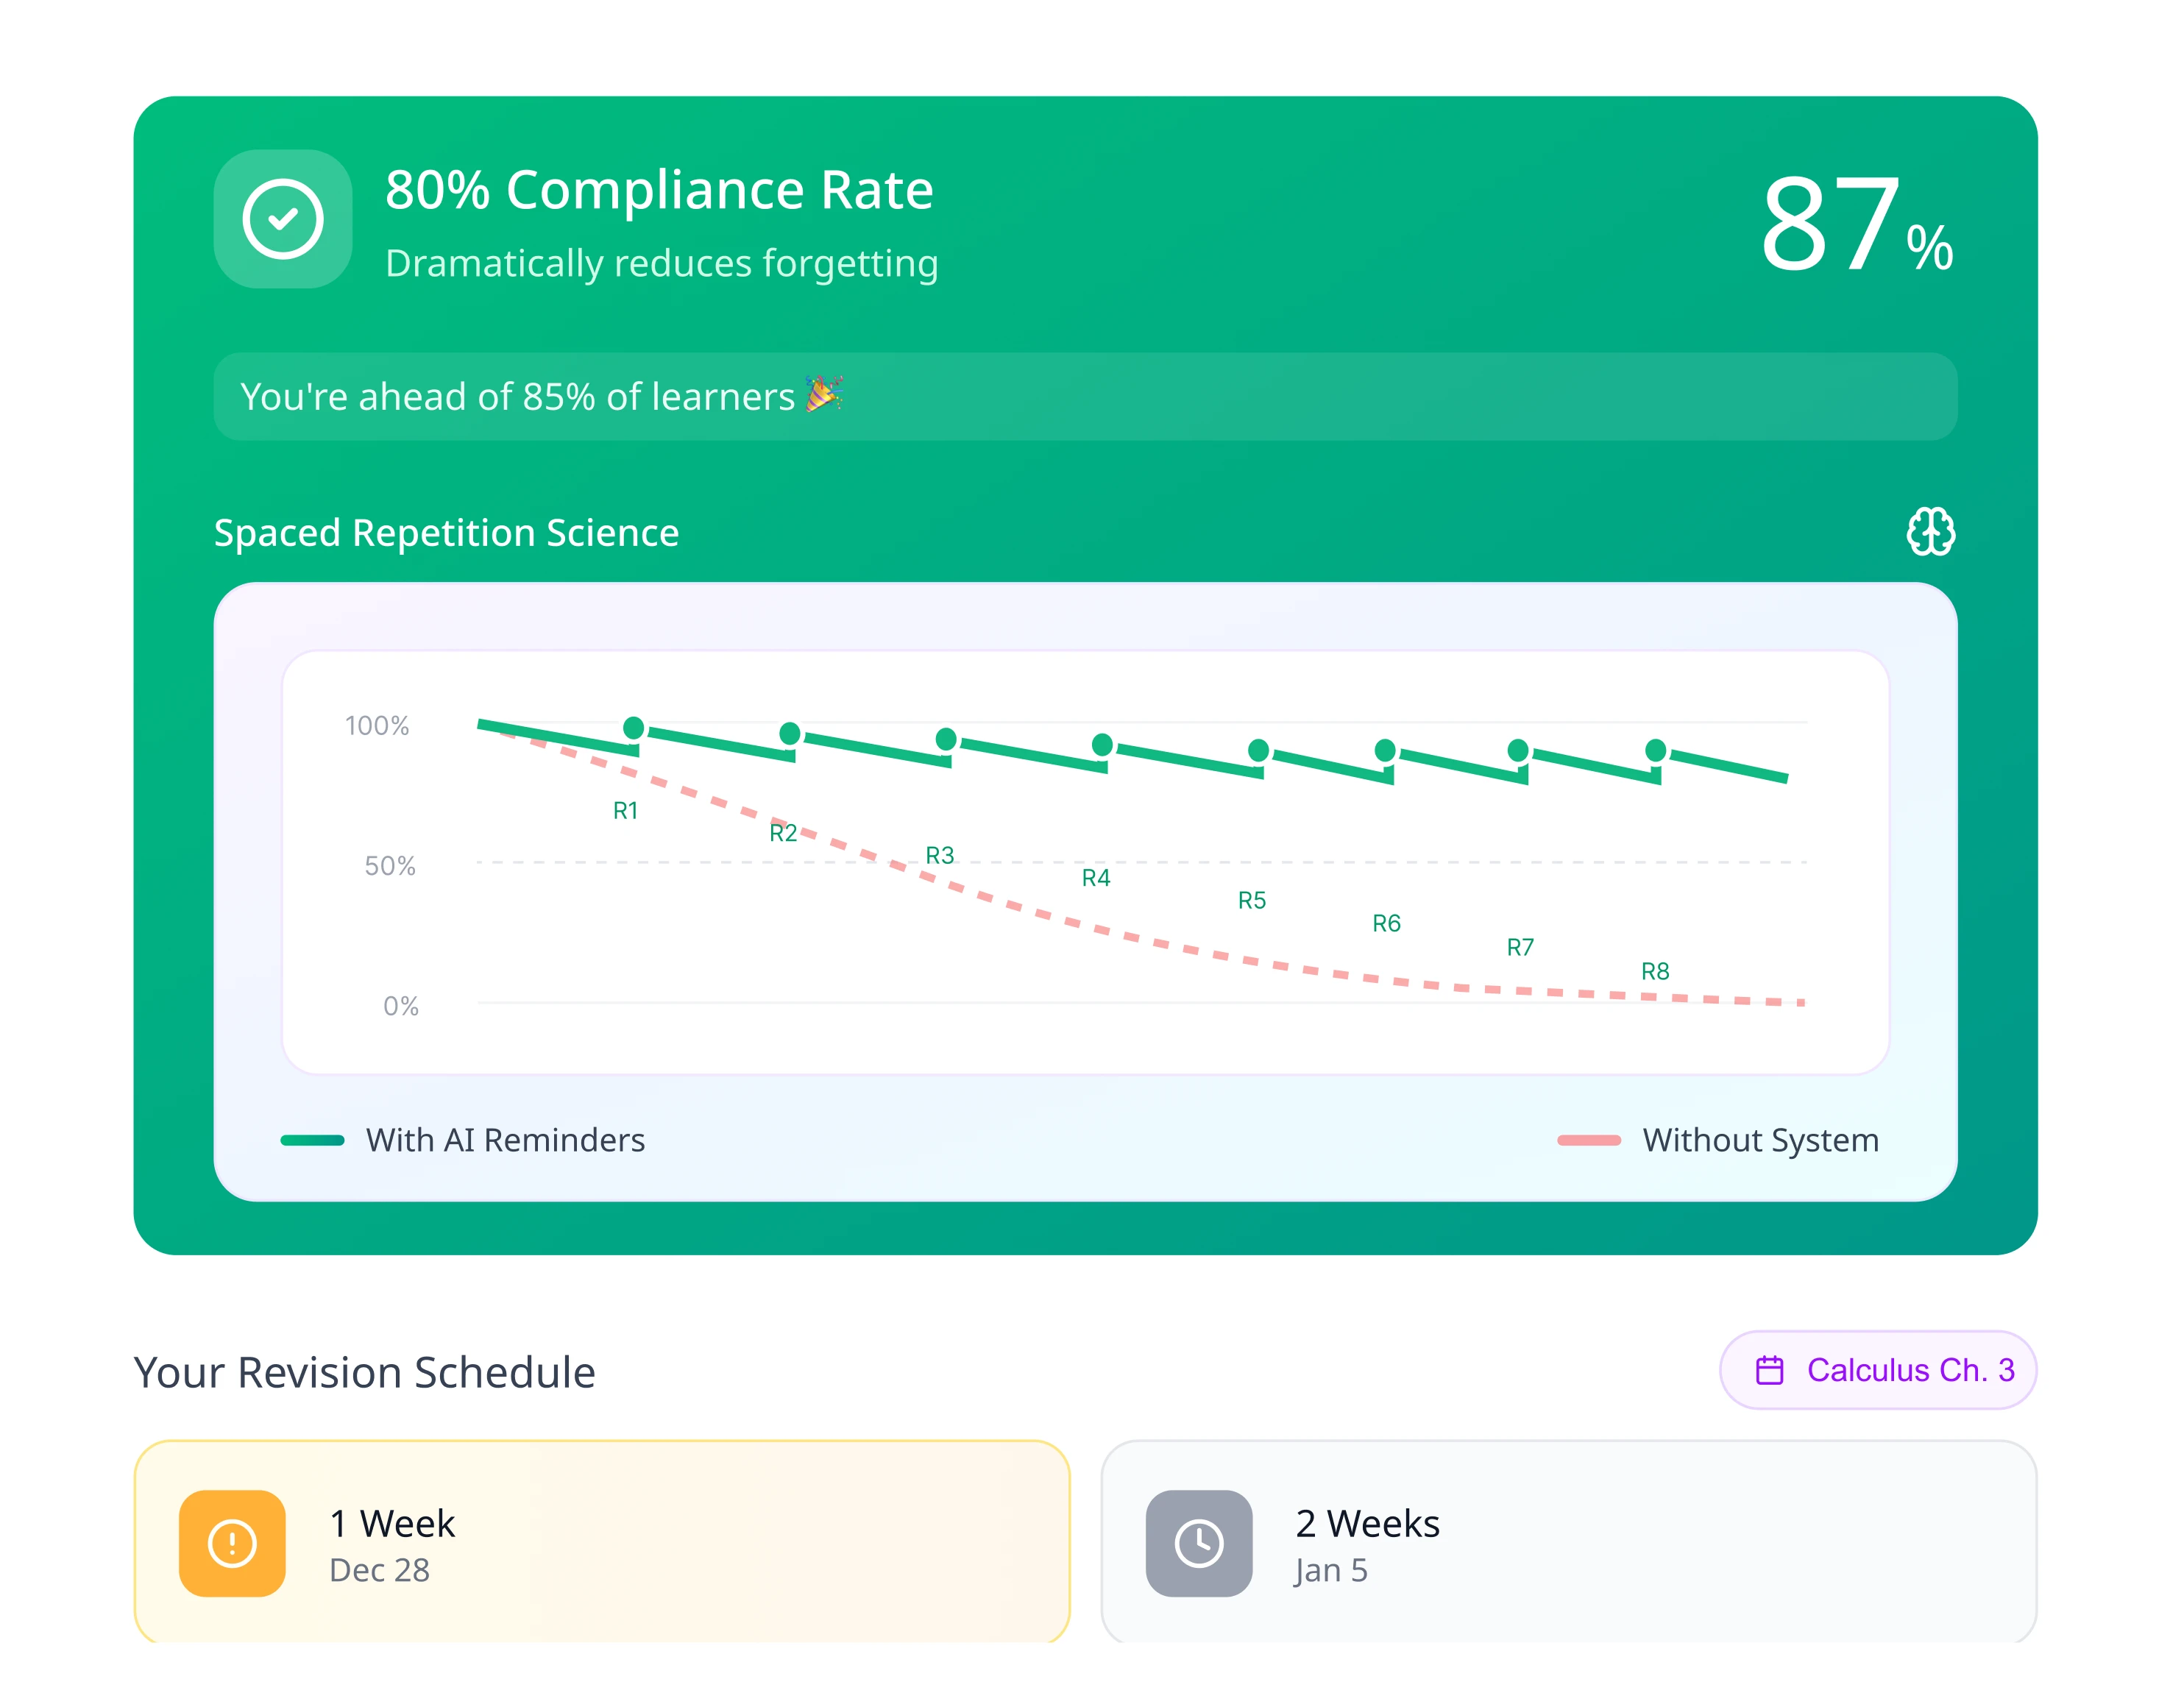Click the gray clock icon for 2 Weeks
Viewport: 2184px width, 1707px height.
point(1198,1543)
